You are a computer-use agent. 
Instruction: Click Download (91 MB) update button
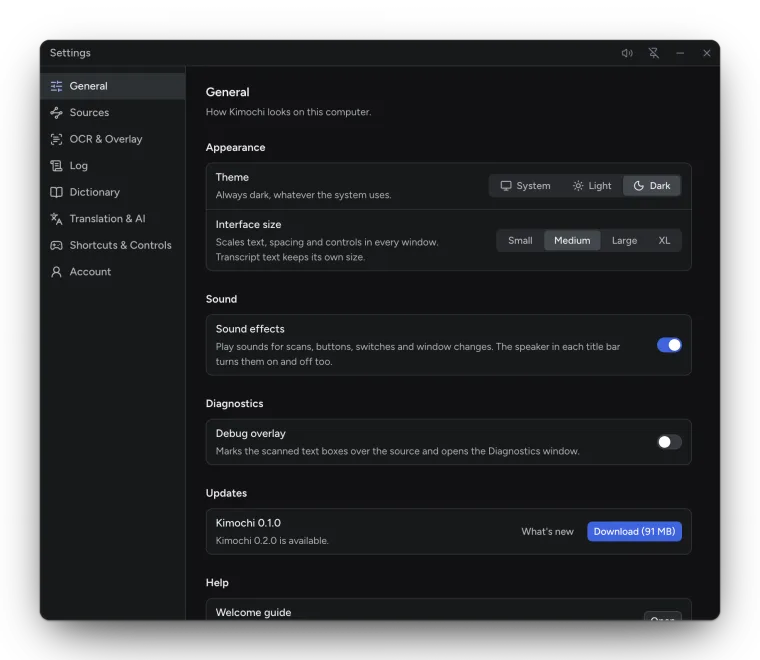[634, 532]
